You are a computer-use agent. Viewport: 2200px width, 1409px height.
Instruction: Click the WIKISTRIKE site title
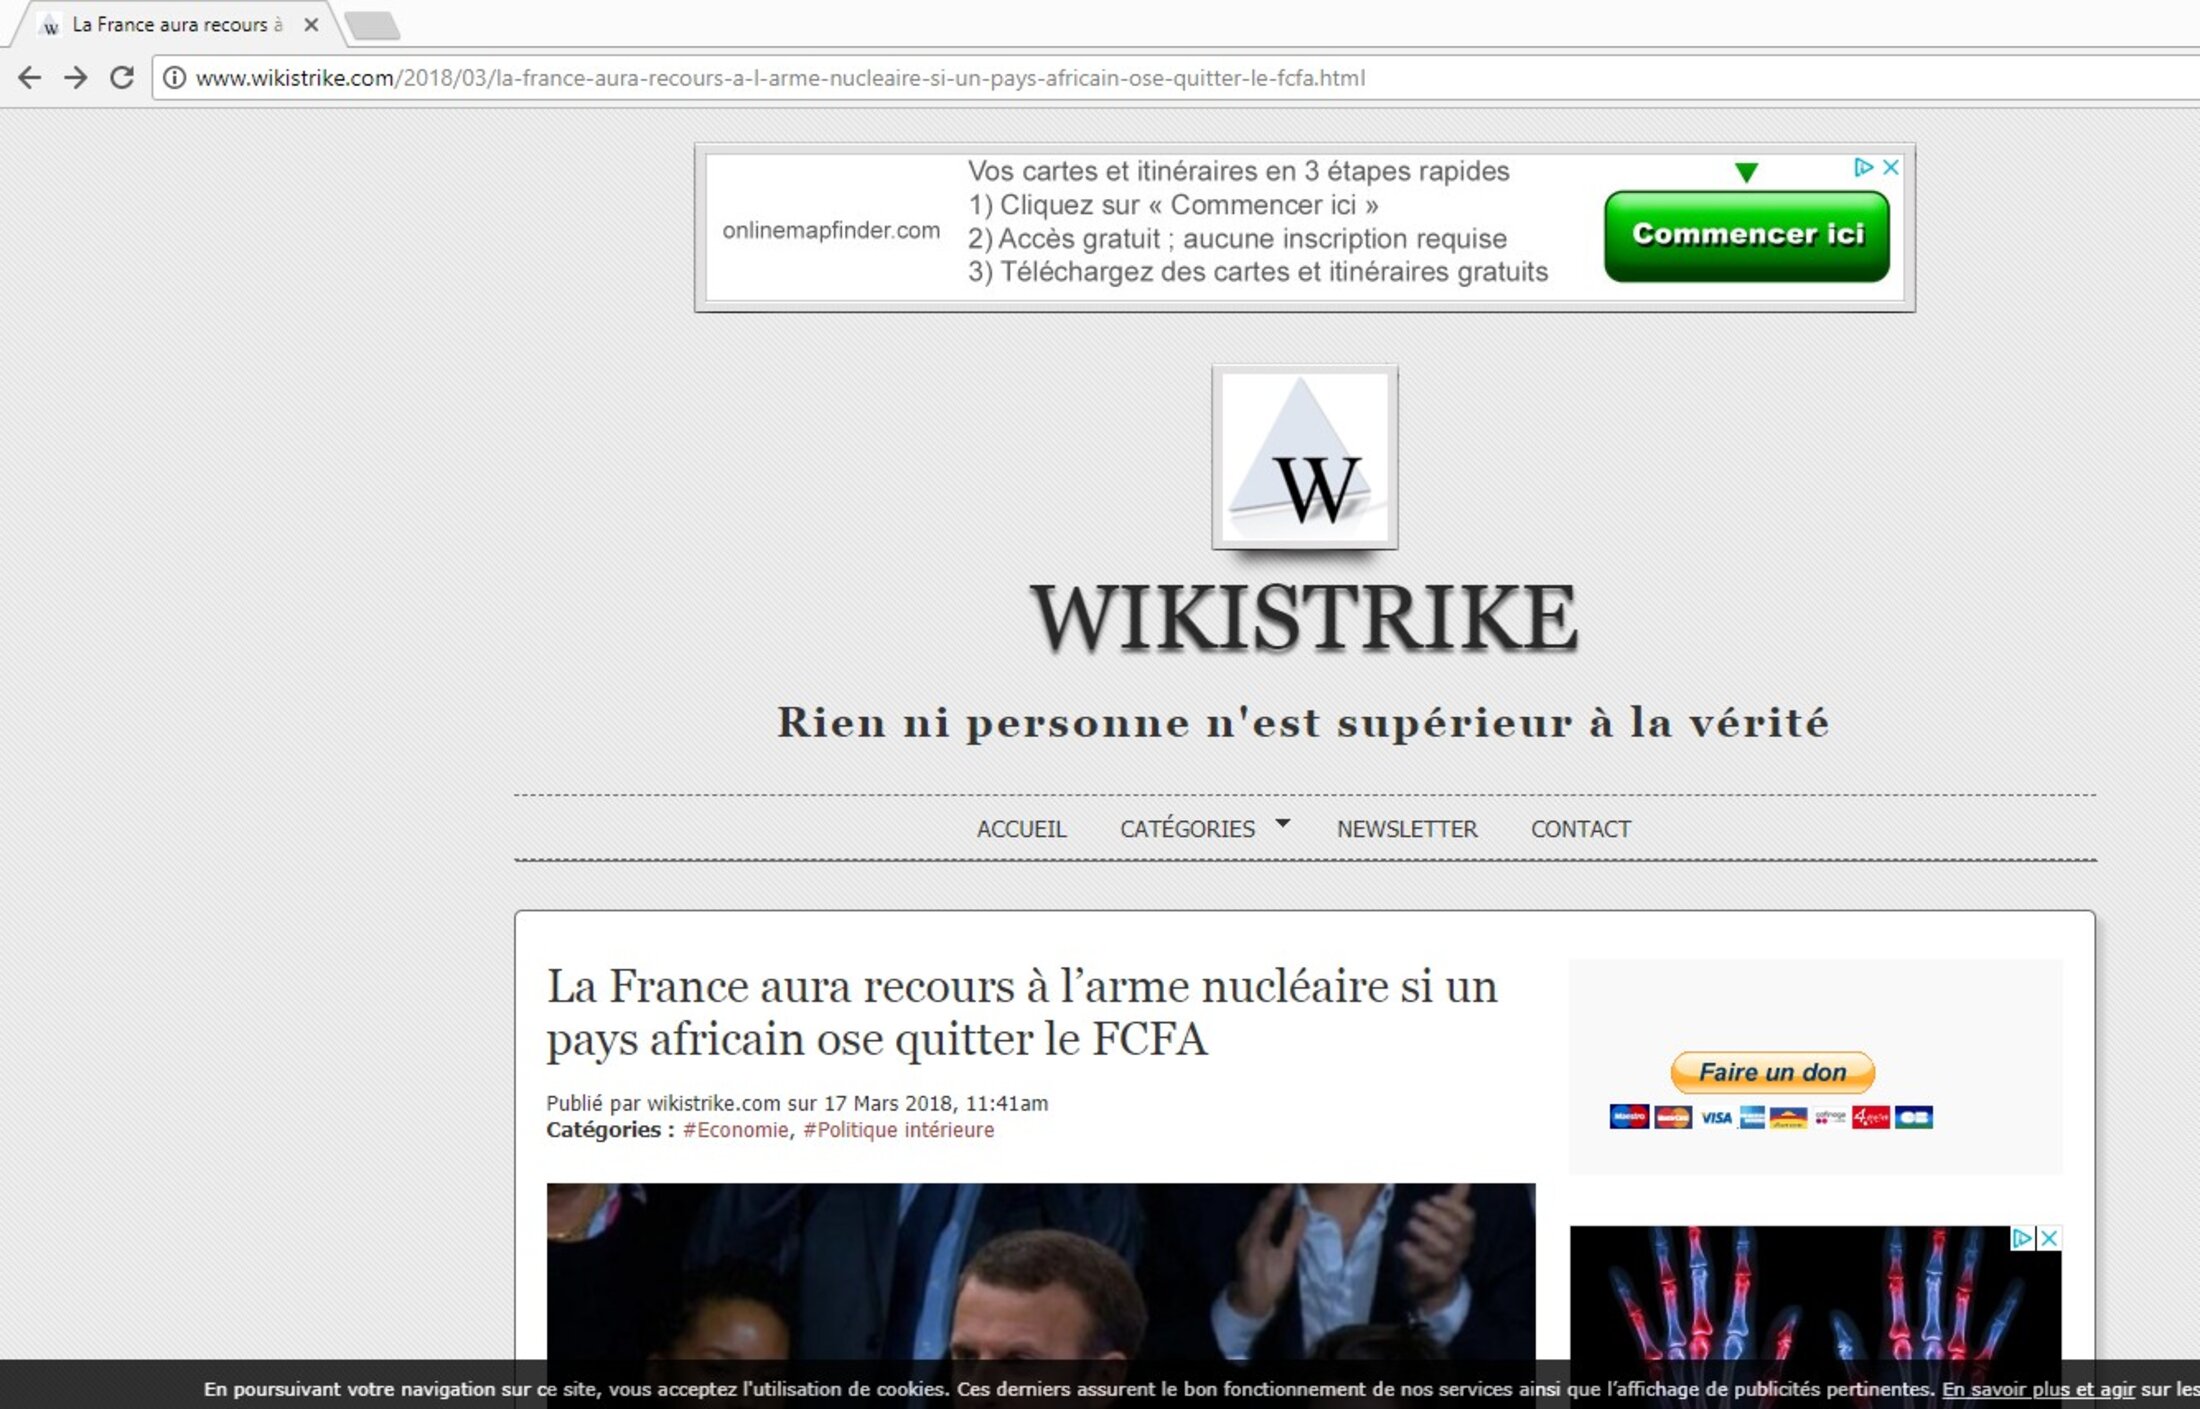click(1304, 617)
